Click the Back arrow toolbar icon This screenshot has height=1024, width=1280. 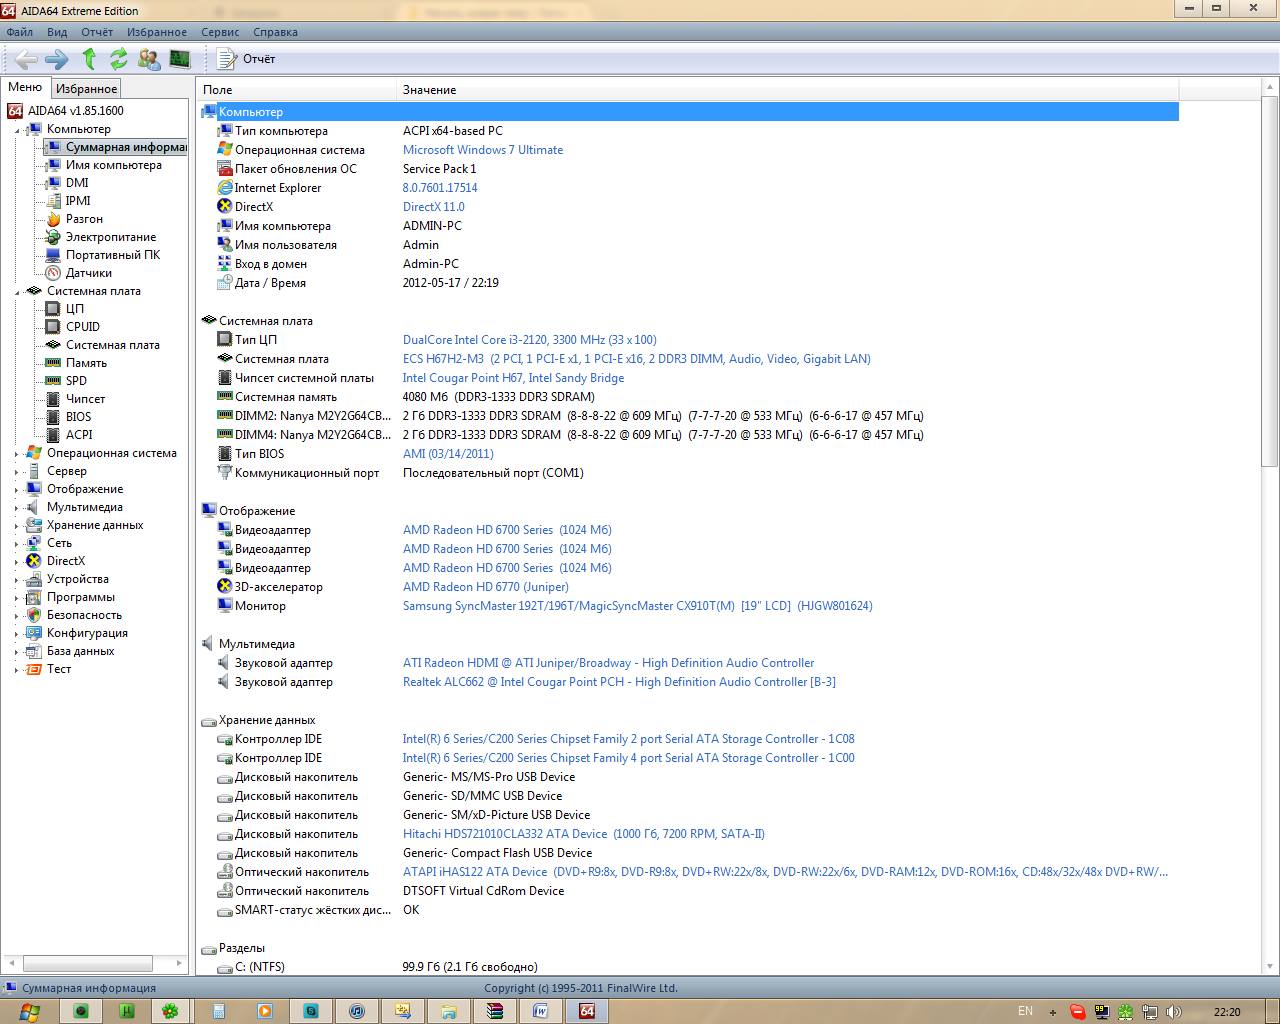pos(27,59)
